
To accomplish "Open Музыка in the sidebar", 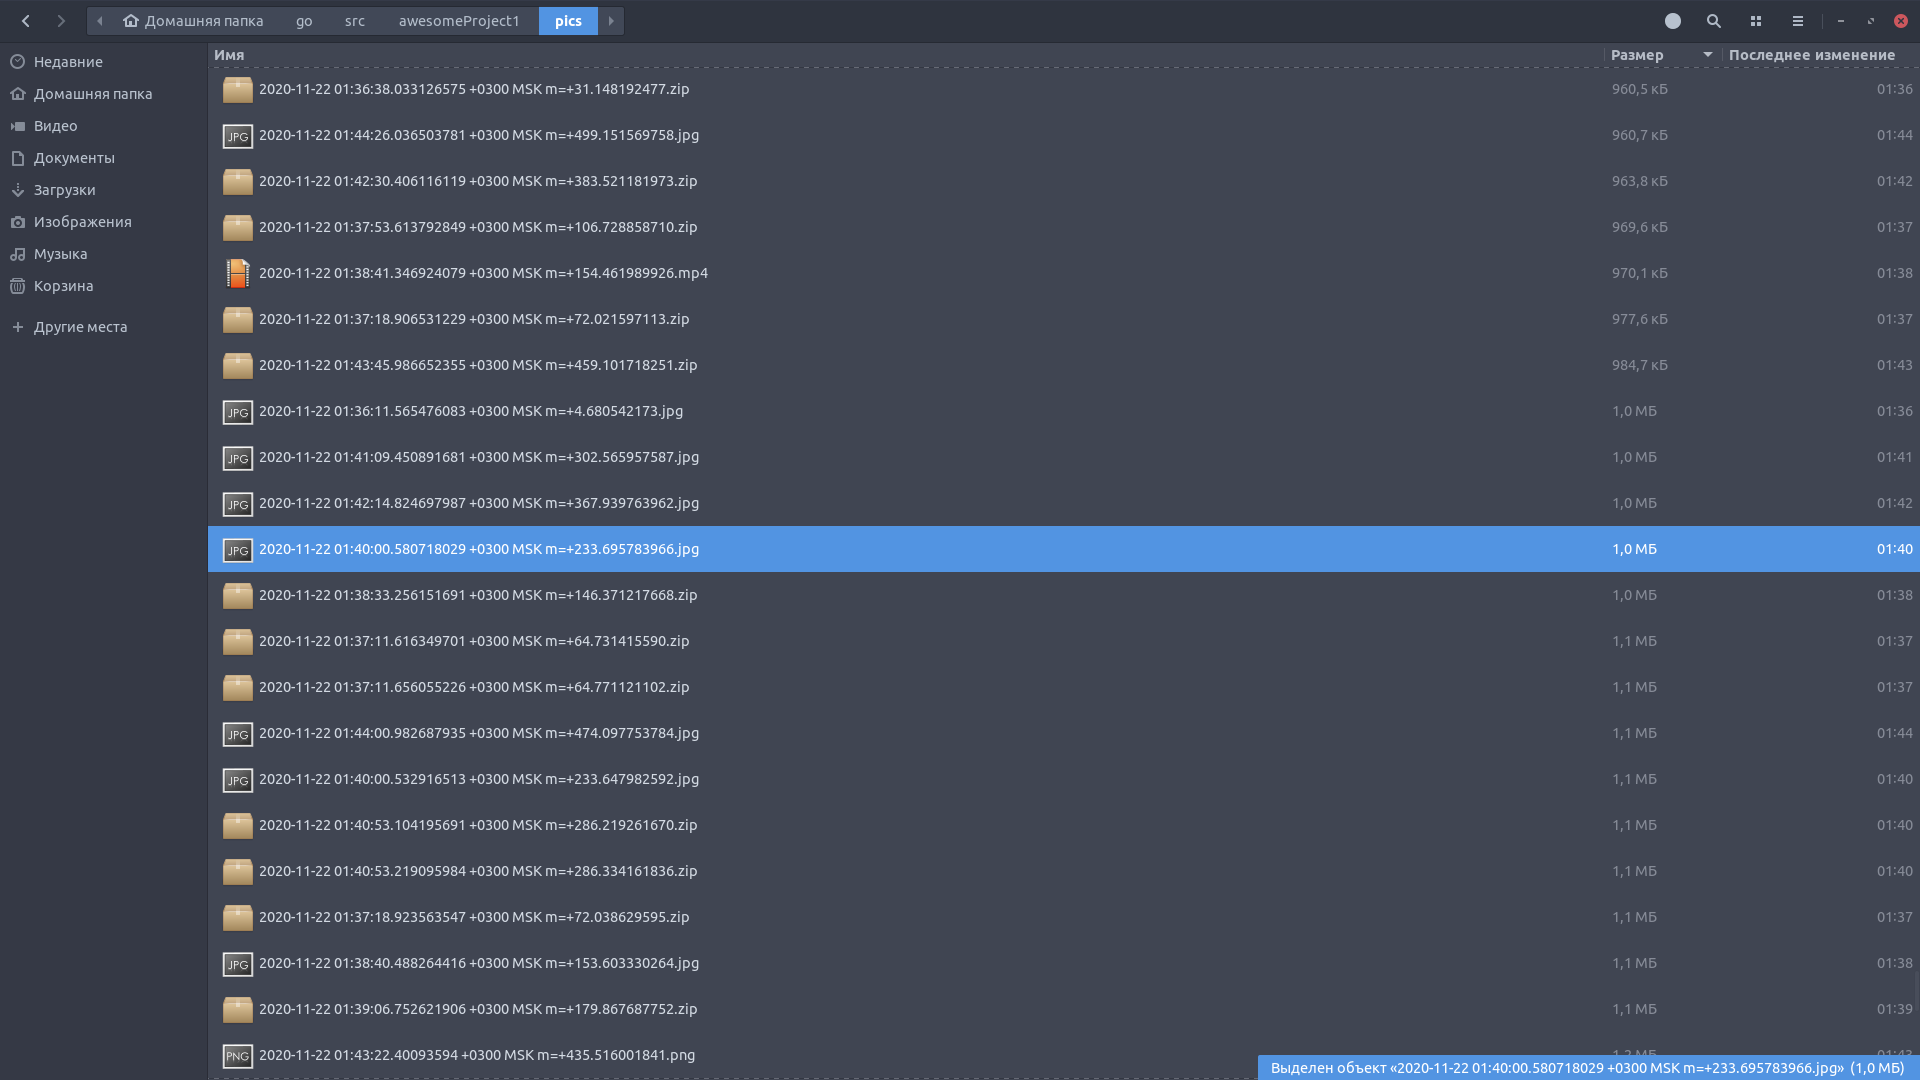I will click(x=60, y=254).
